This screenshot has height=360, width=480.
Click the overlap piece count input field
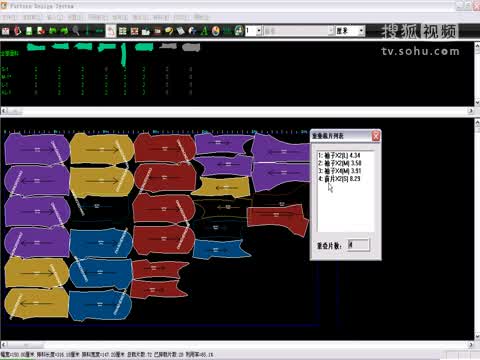[358, 245]
